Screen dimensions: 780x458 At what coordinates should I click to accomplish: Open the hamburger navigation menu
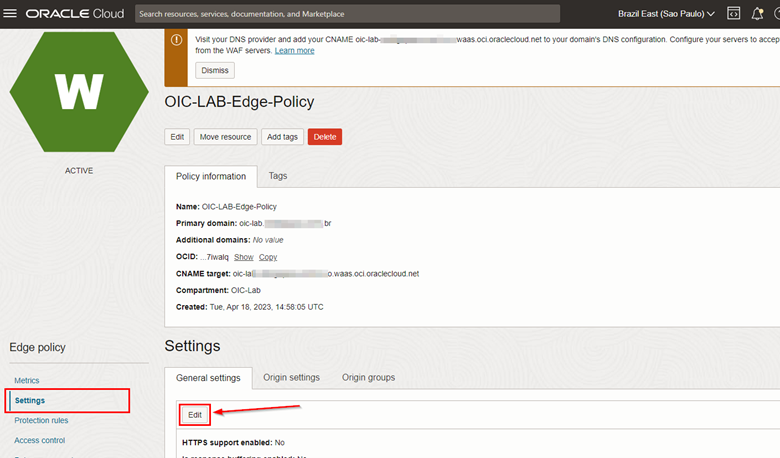pyautogui.click(x=10, y=13)
